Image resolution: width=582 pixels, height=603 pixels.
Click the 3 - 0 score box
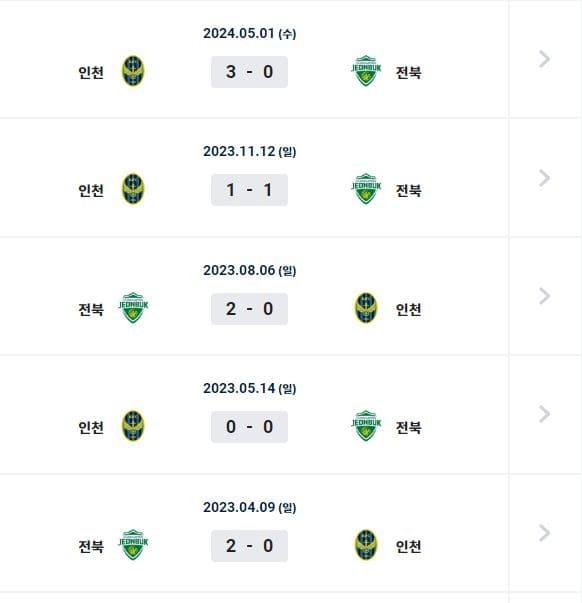pyautogui.click(x=249, y=72)
